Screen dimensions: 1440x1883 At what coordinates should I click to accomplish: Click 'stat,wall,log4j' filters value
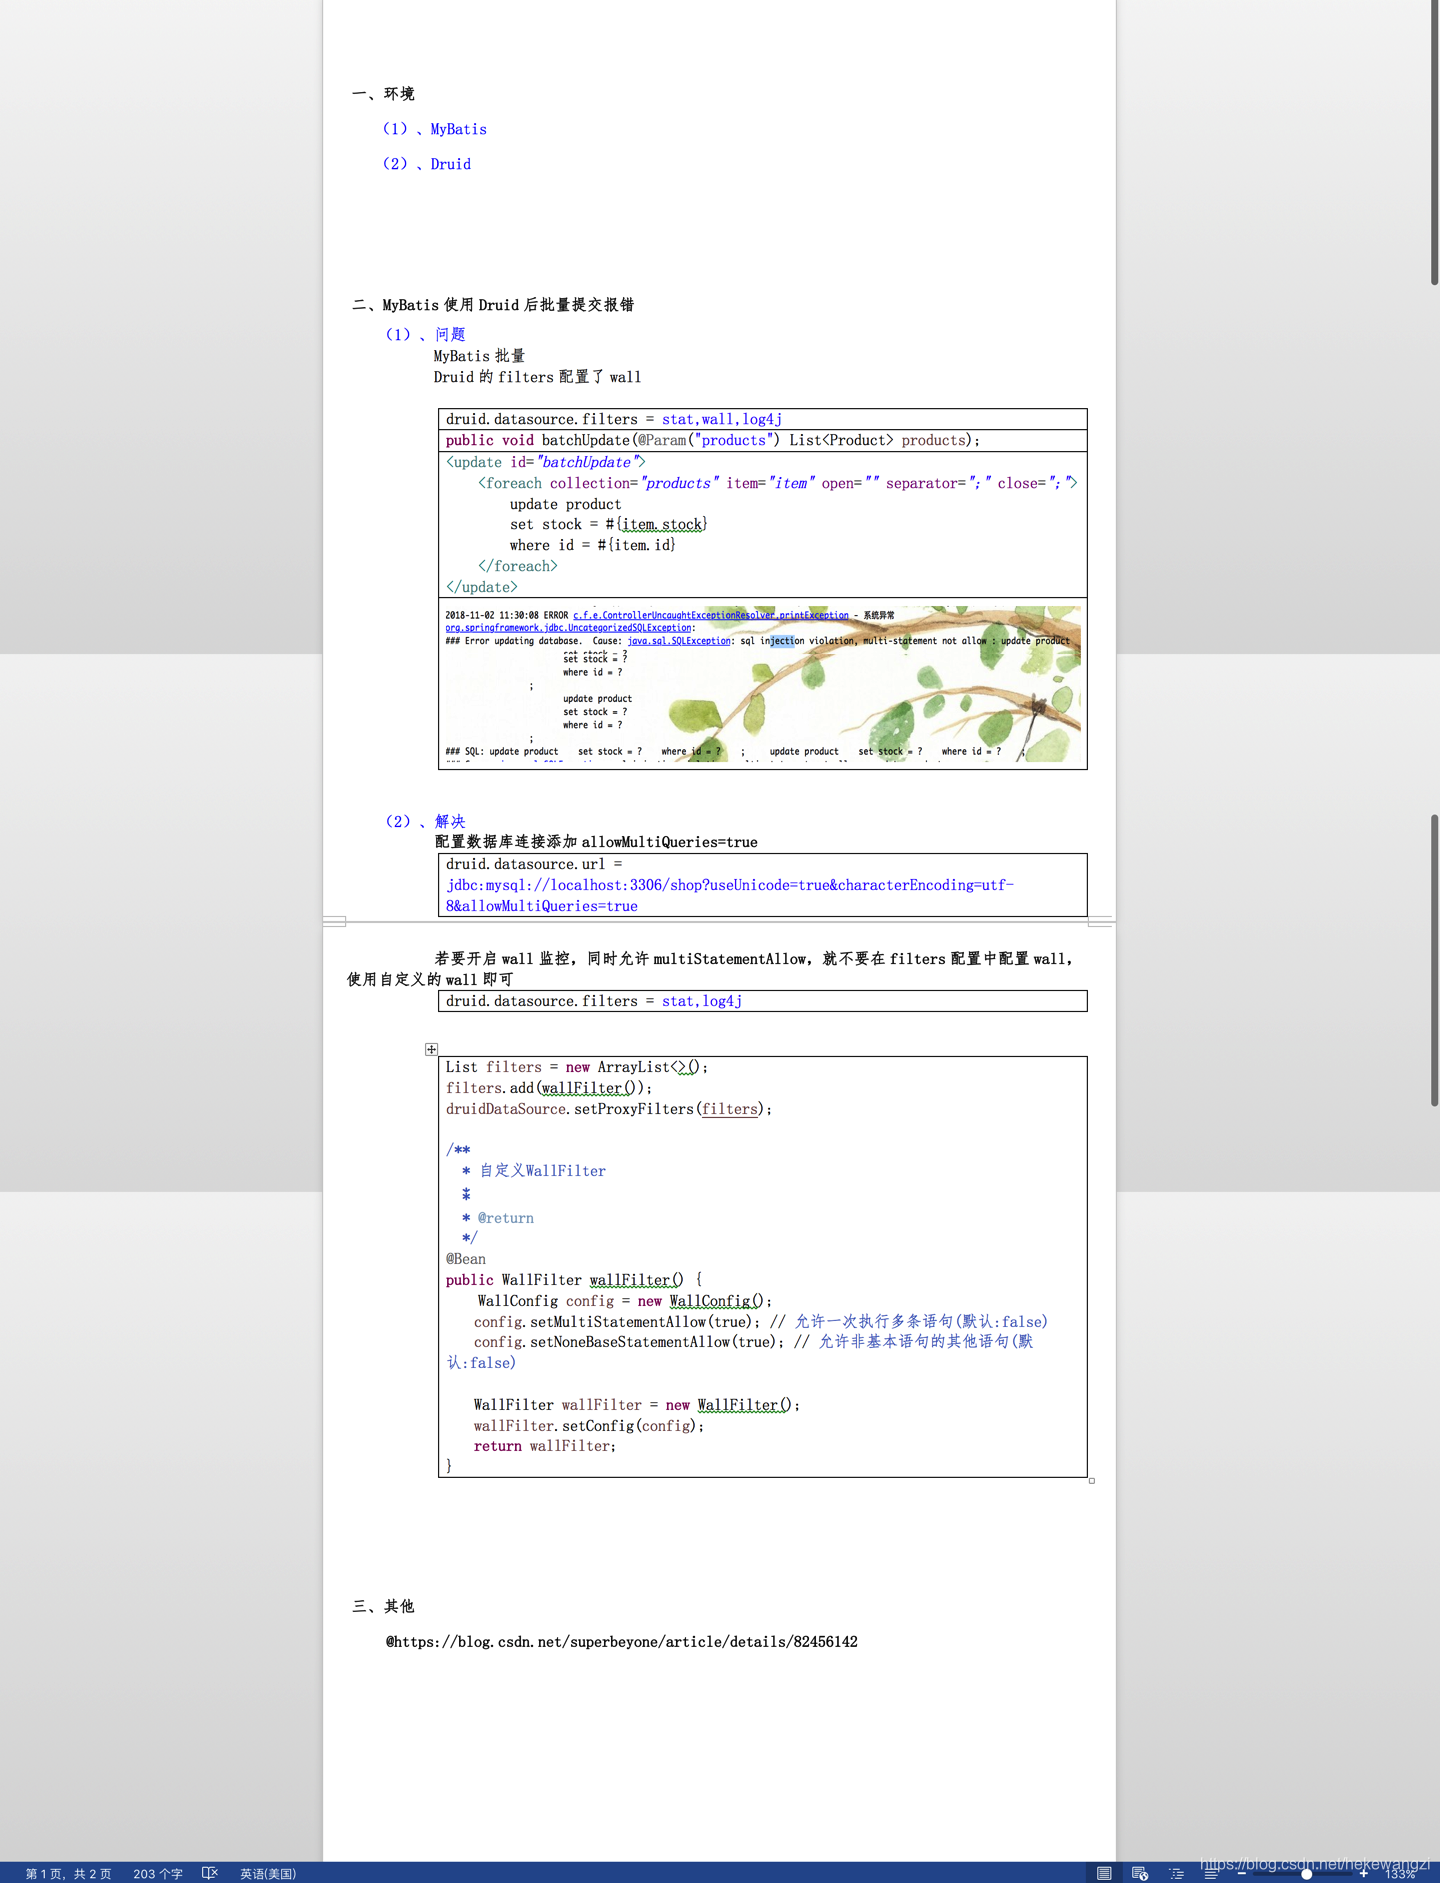click(722, 419)
